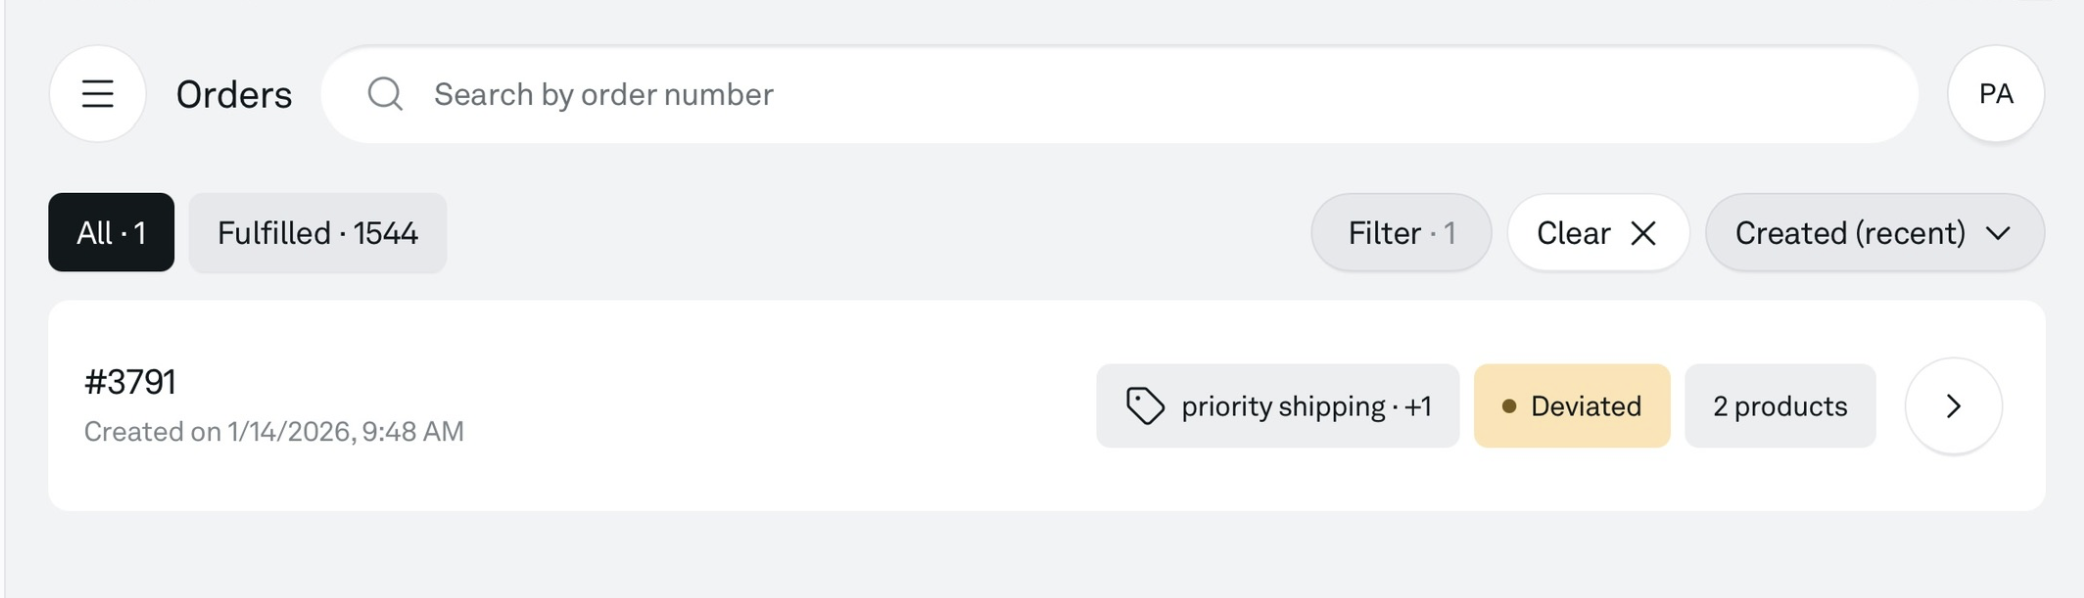Viewport: 2084px width, 598px height.
Task: Switch to the All orders tab
Action: (111, 233)
